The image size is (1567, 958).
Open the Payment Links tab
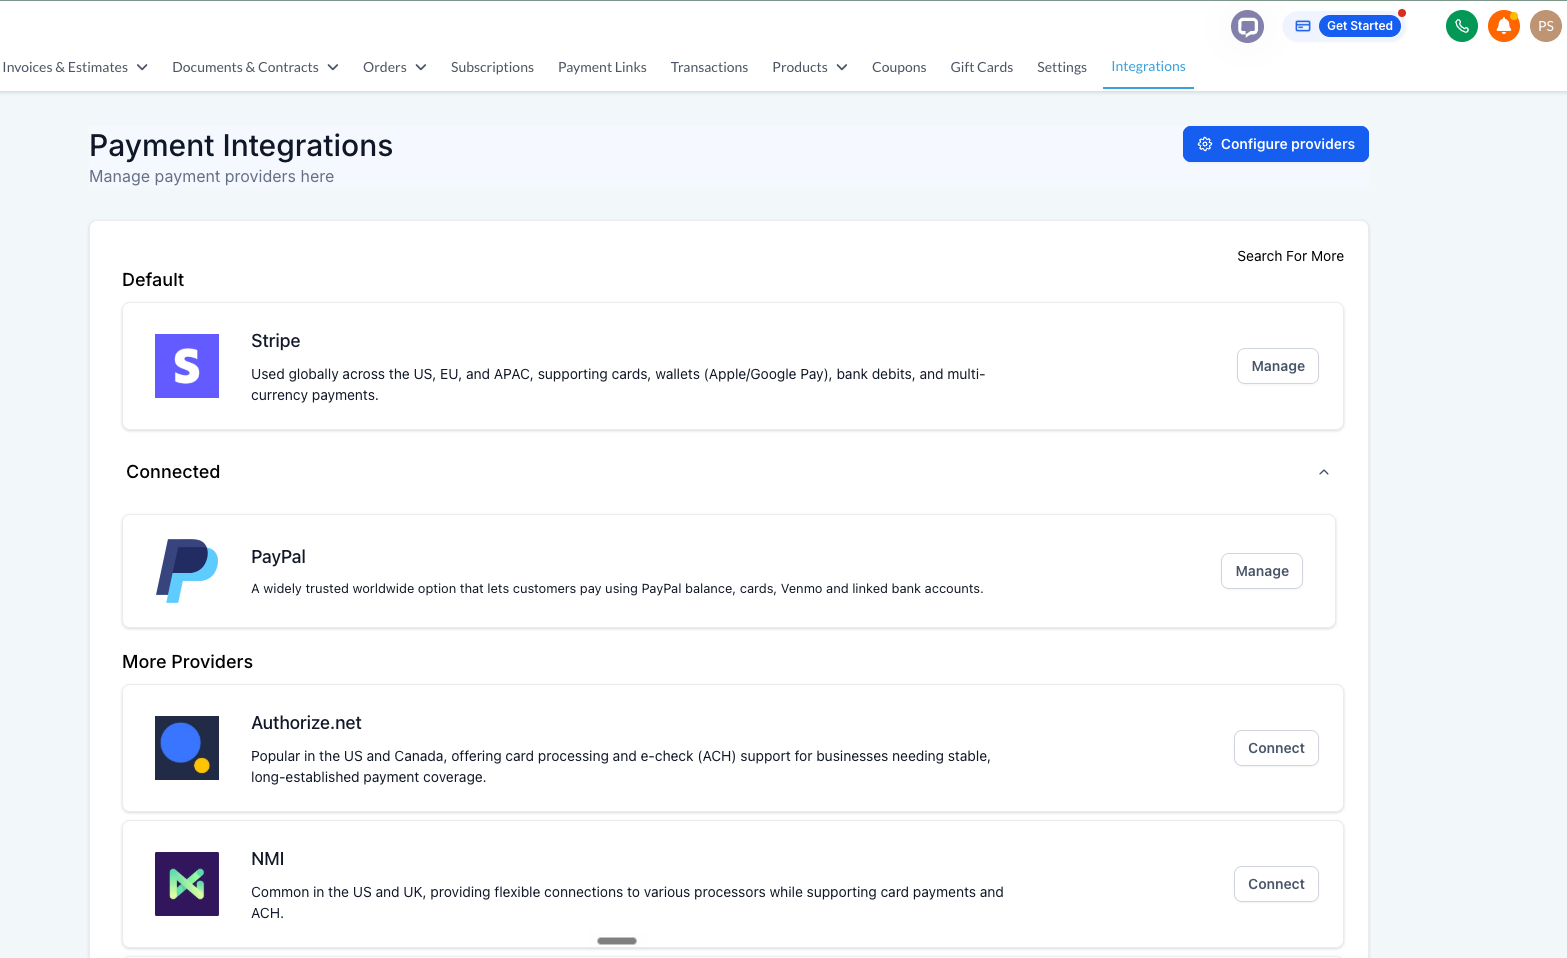[x=602, y=67]
